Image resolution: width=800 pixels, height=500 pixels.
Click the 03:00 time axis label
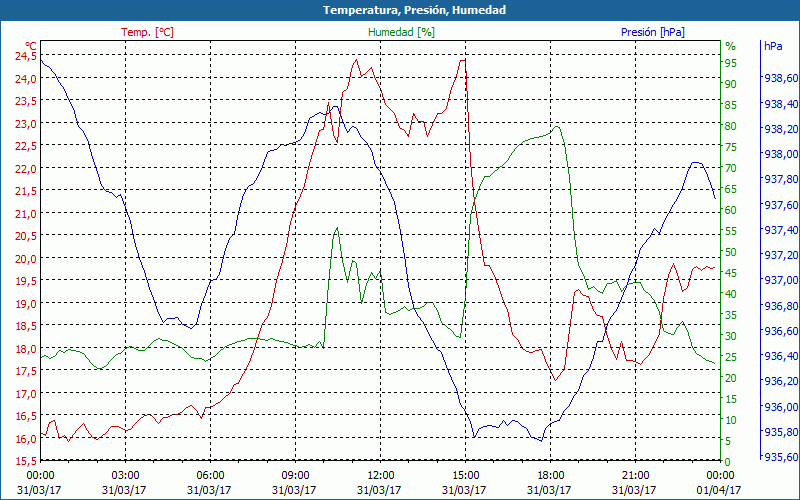(x=126, y=474)
